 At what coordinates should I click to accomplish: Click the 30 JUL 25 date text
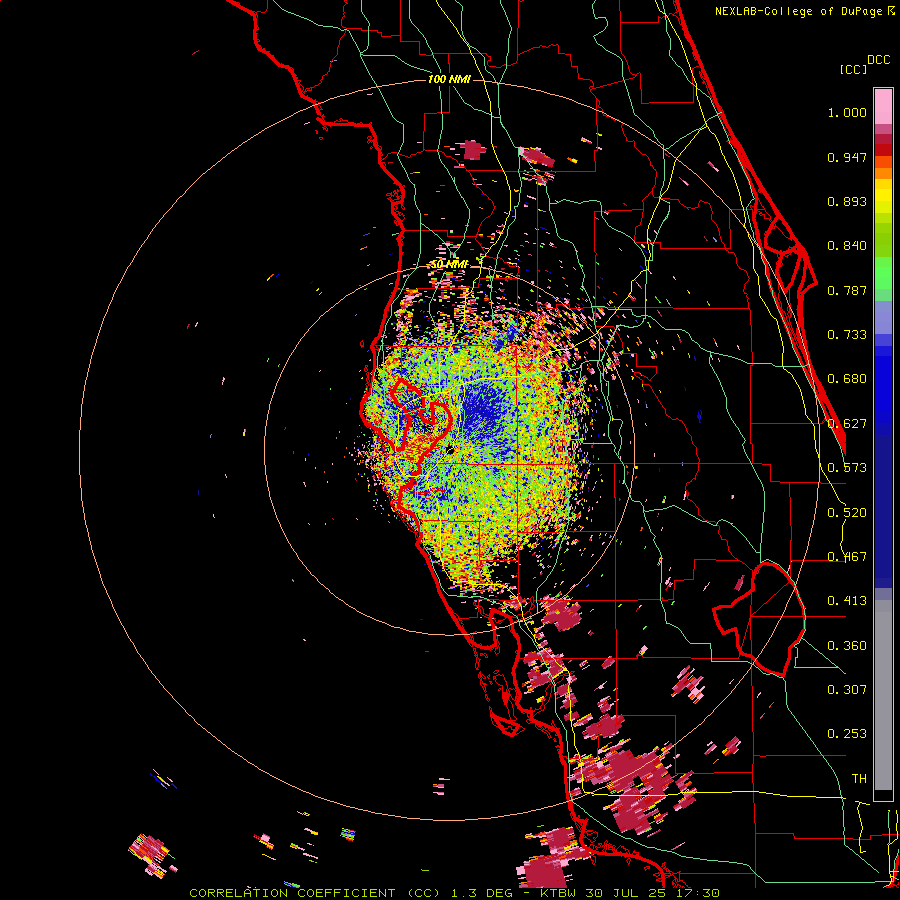[626, 893]
